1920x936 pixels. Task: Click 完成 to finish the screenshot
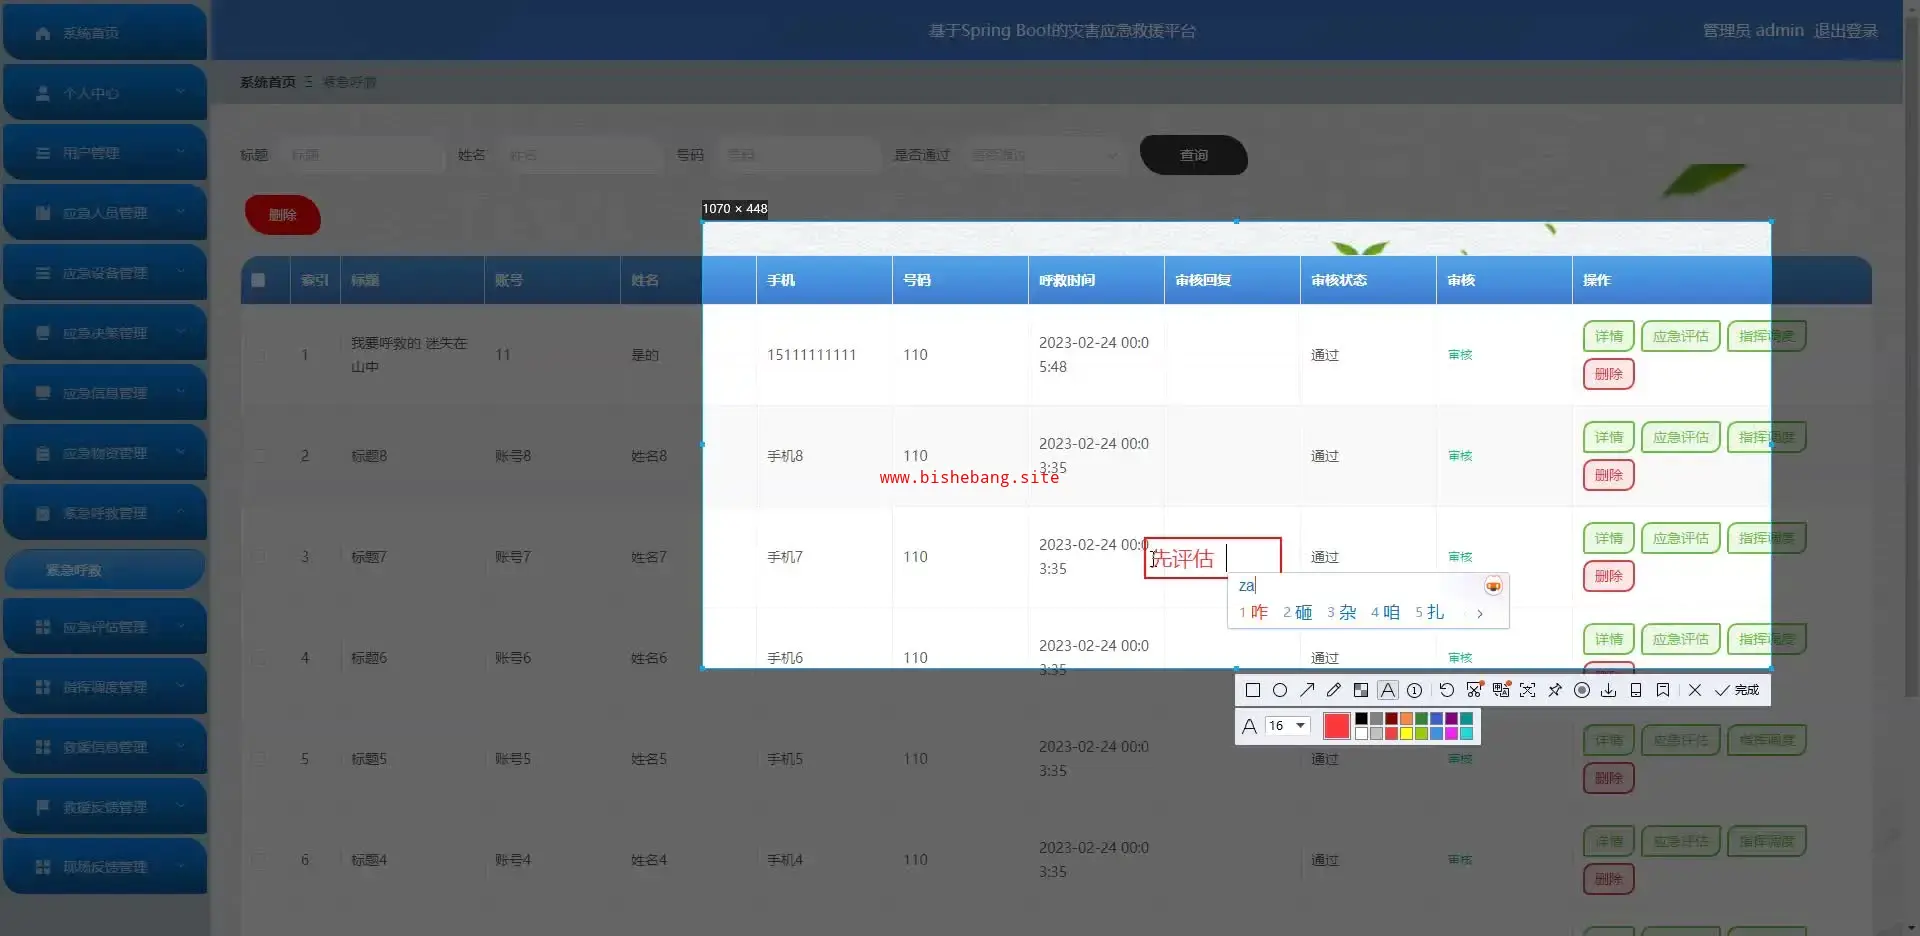pos(1737,690)
